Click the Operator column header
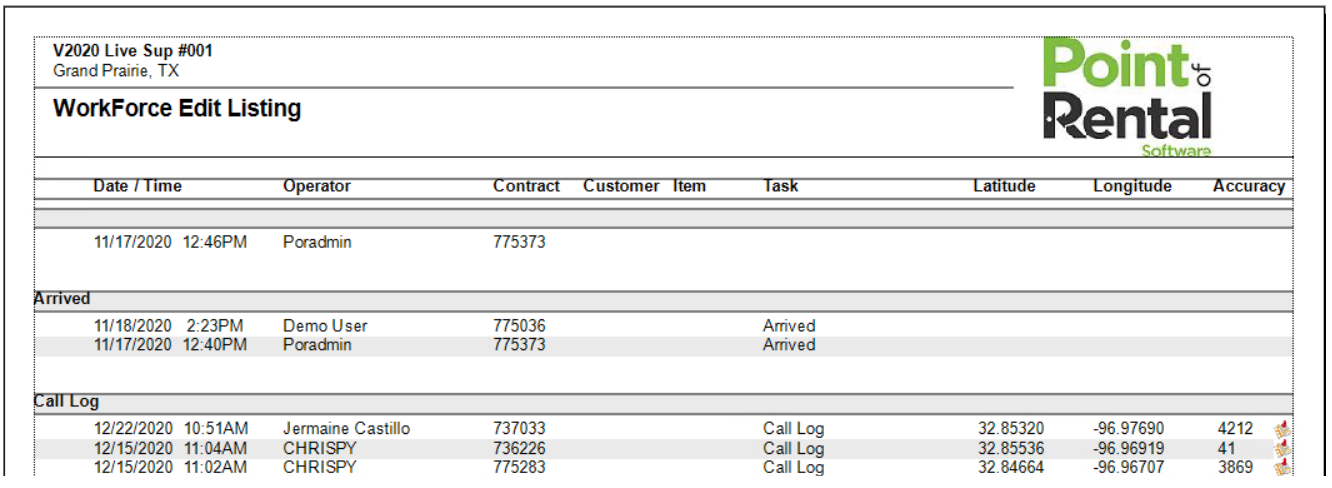This screenshot has width=1332, height=488. [x=317, y=186]
